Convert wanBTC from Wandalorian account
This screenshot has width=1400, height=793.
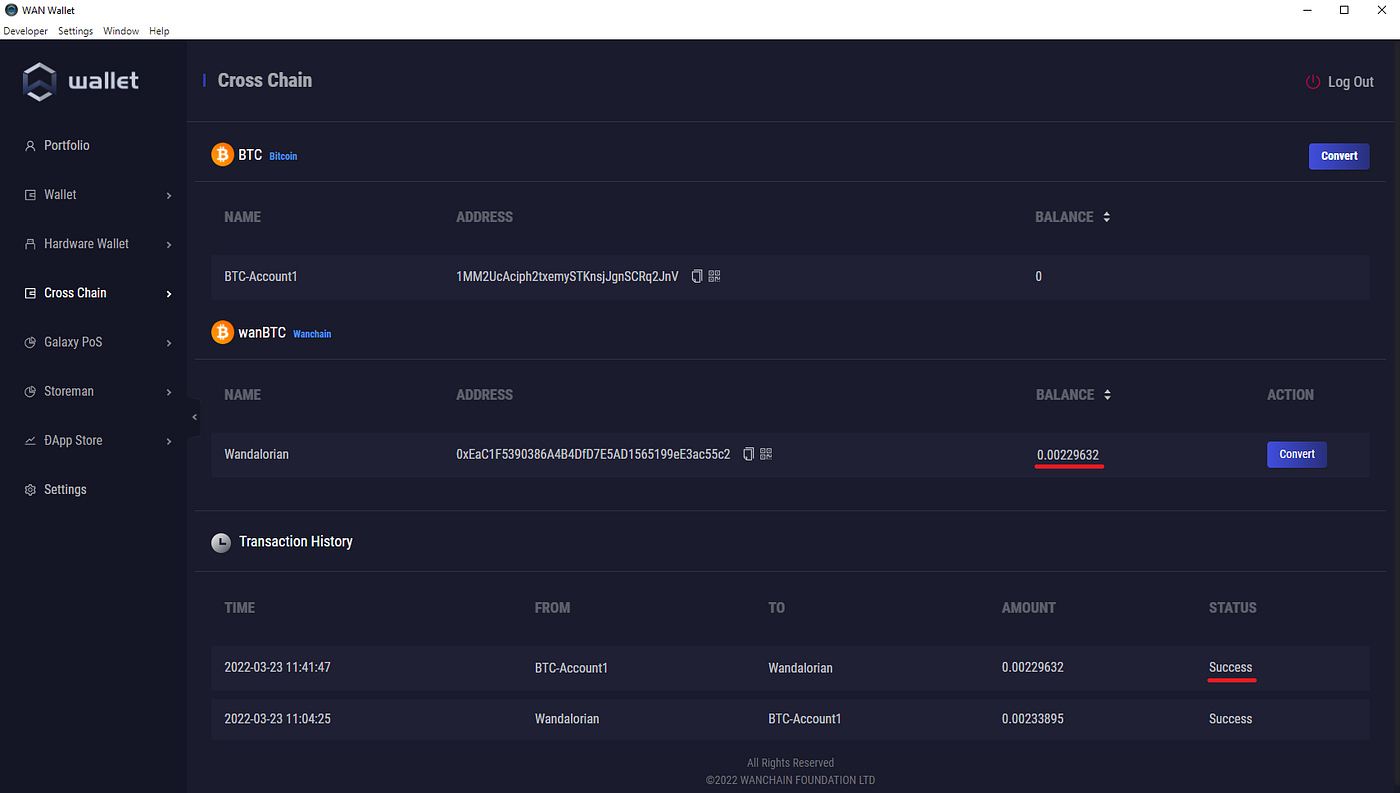click(1296, 454)
